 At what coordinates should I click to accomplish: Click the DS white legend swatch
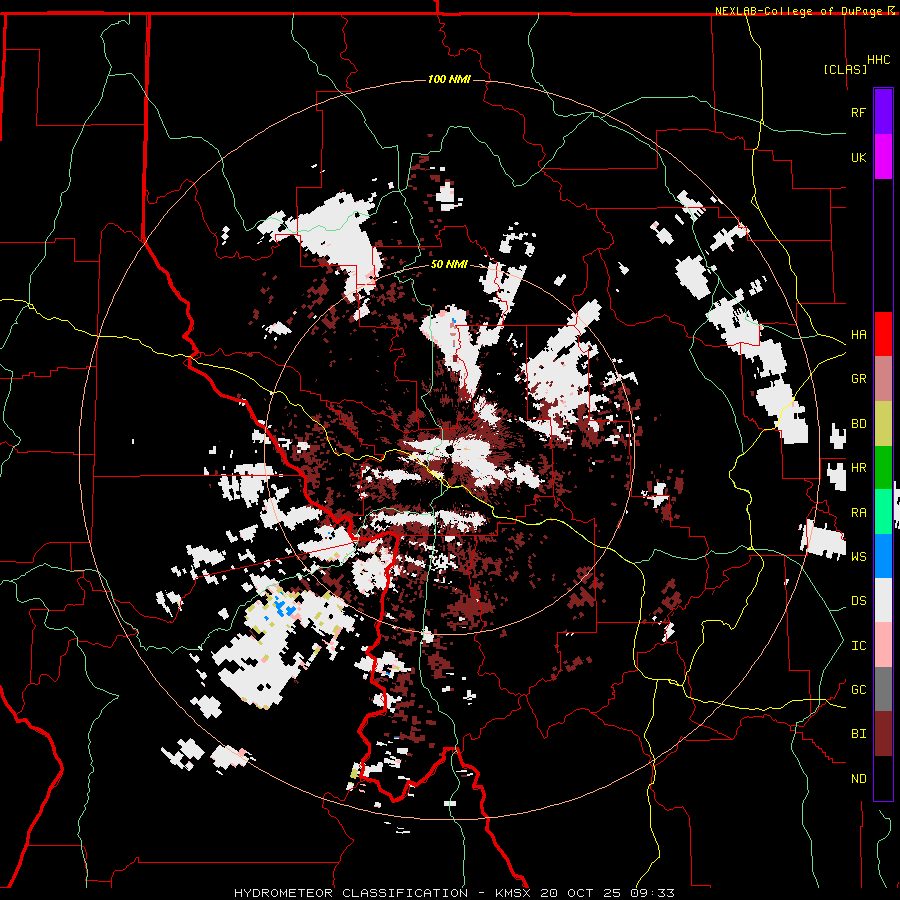pos(883,600)
